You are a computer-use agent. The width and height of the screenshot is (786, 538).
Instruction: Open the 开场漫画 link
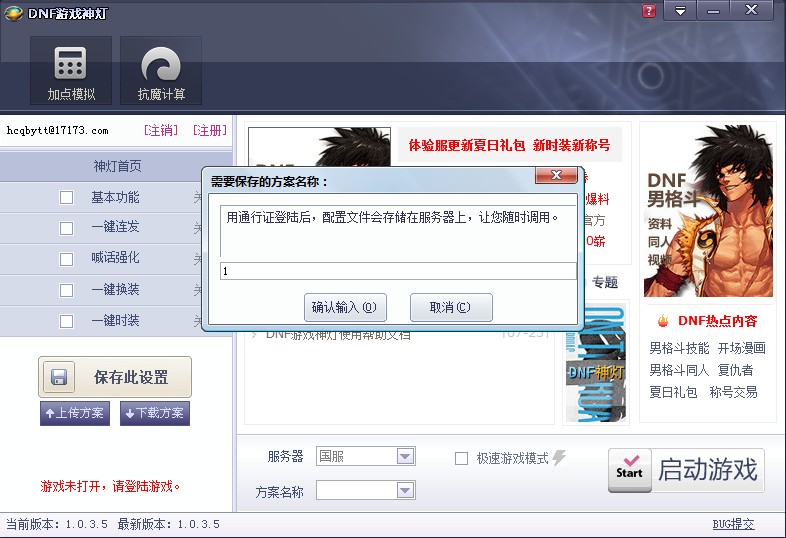click(x=741, y=348)
